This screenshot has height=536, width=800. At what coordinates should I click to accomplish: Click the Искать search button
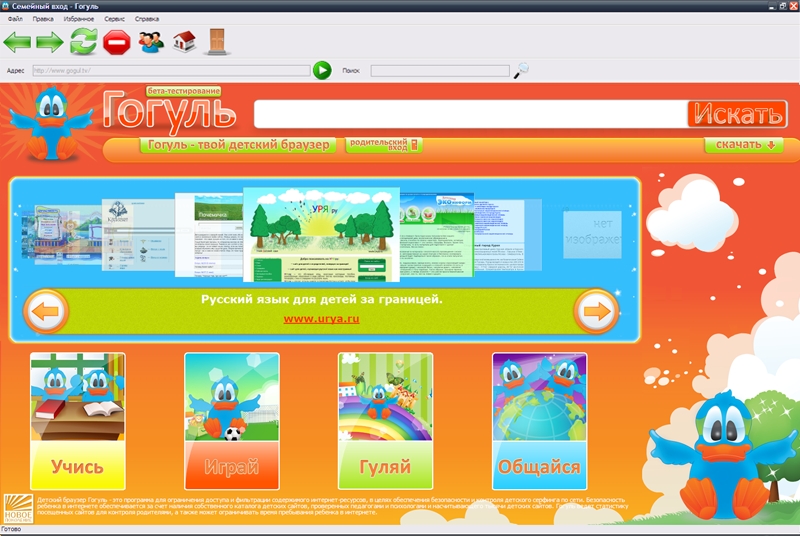(737, 114)
